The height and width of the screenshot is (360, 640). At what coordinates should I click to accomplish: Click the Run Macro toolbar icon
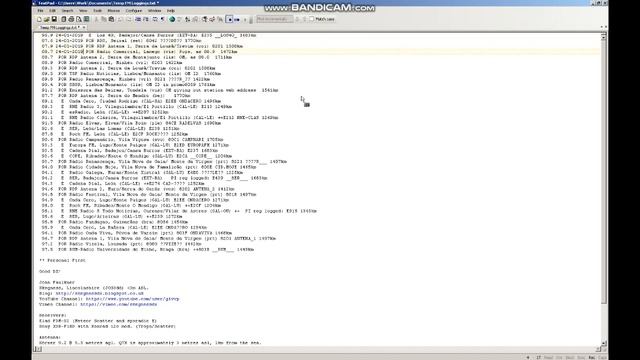click(237, 19)
